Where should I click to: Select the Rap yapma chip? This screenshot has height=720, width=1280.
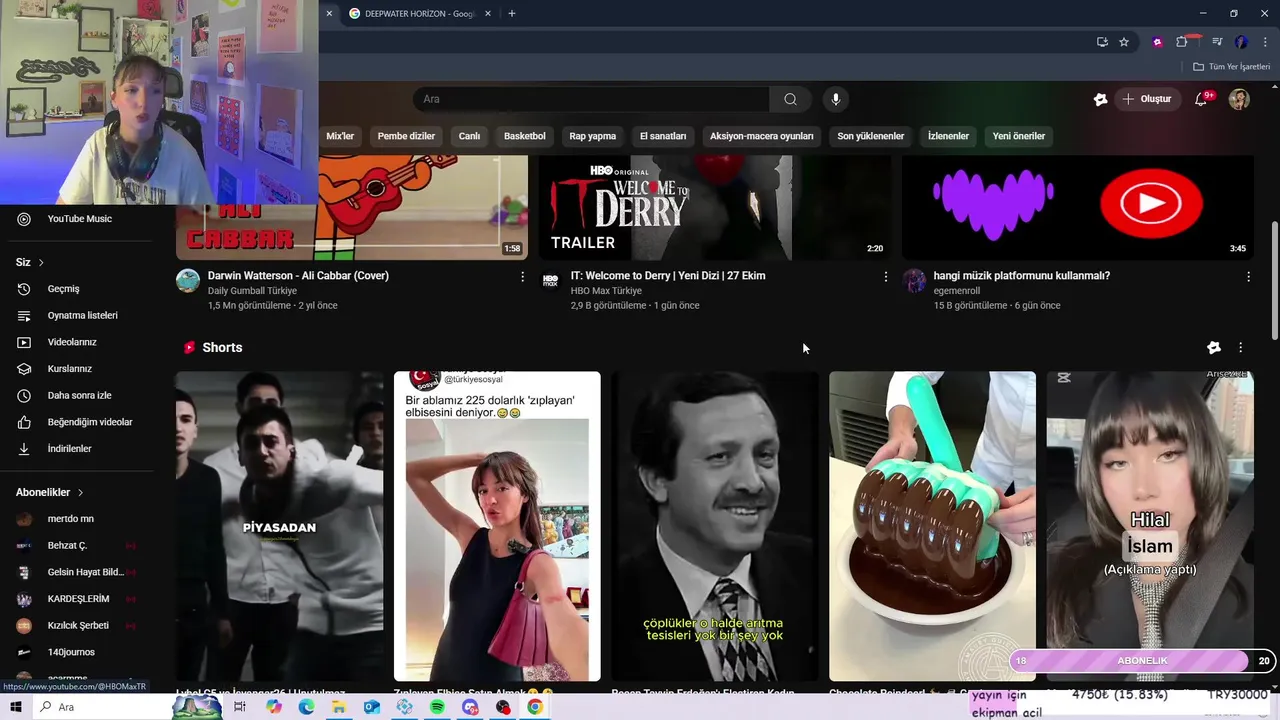(x=593, y=136)
